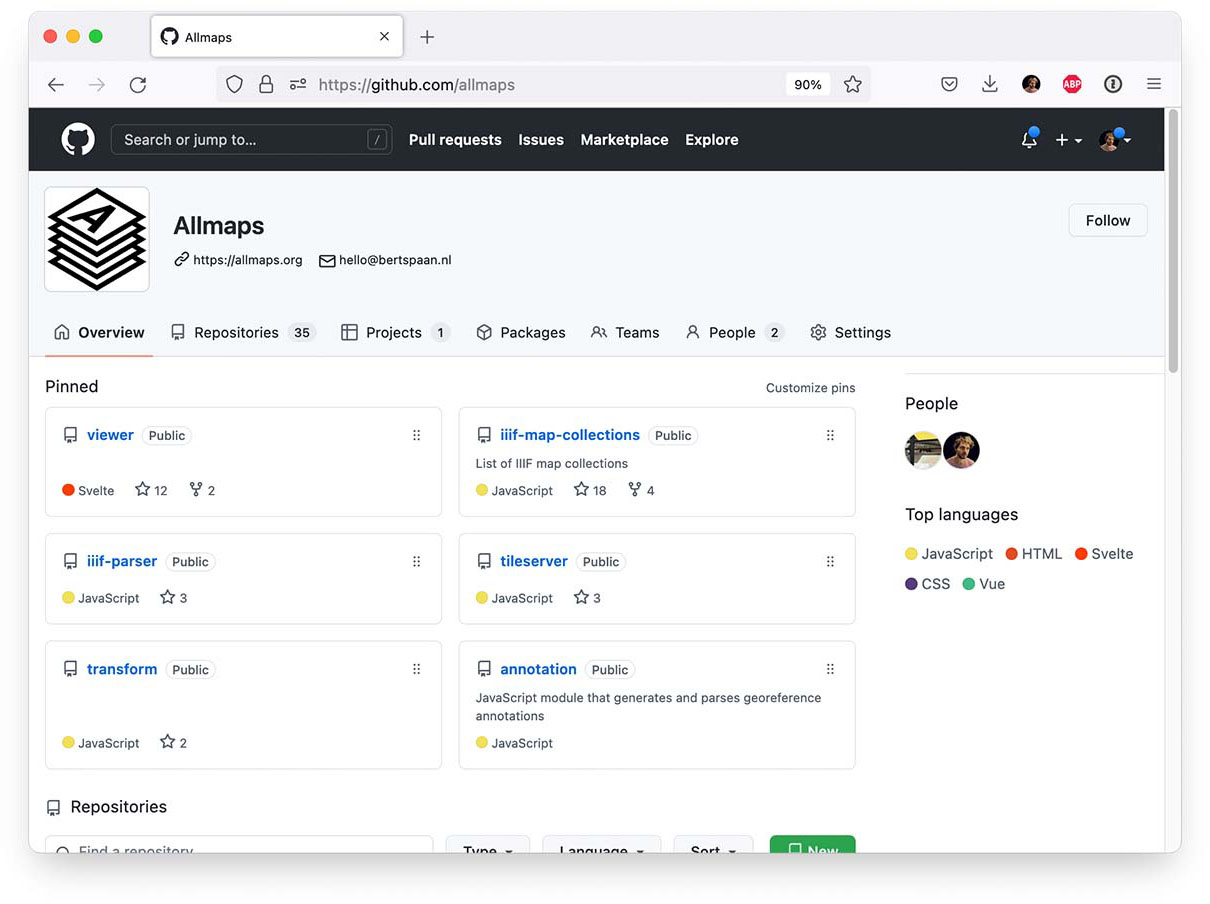Click the Allmaps organization logo
The width and height of the screenshot is (1210, 904).
click(97, 239)
